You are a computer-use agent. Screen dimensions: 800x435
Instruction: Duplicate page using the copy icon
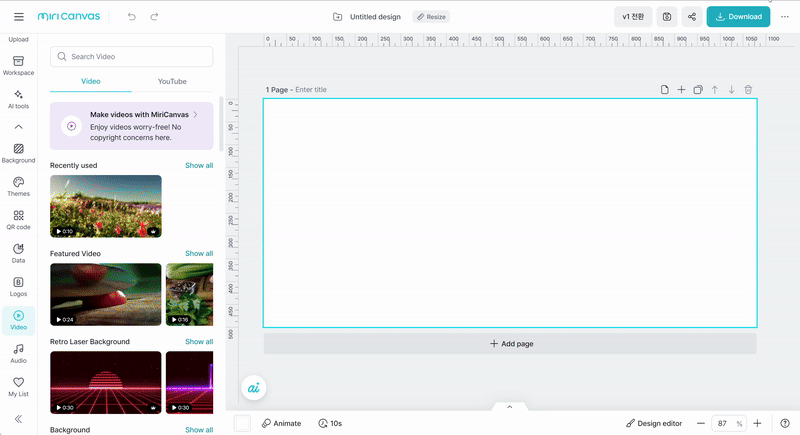(698, 90)
